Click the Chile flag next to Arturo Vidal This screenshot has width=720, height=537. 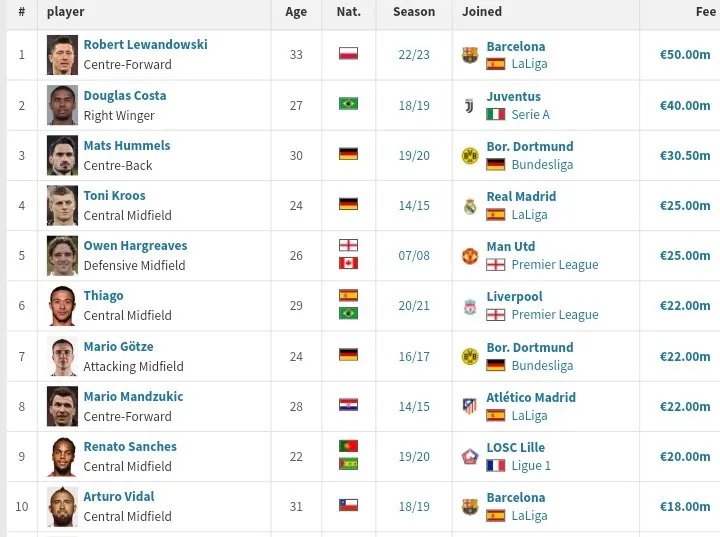[x=348, y=505]
